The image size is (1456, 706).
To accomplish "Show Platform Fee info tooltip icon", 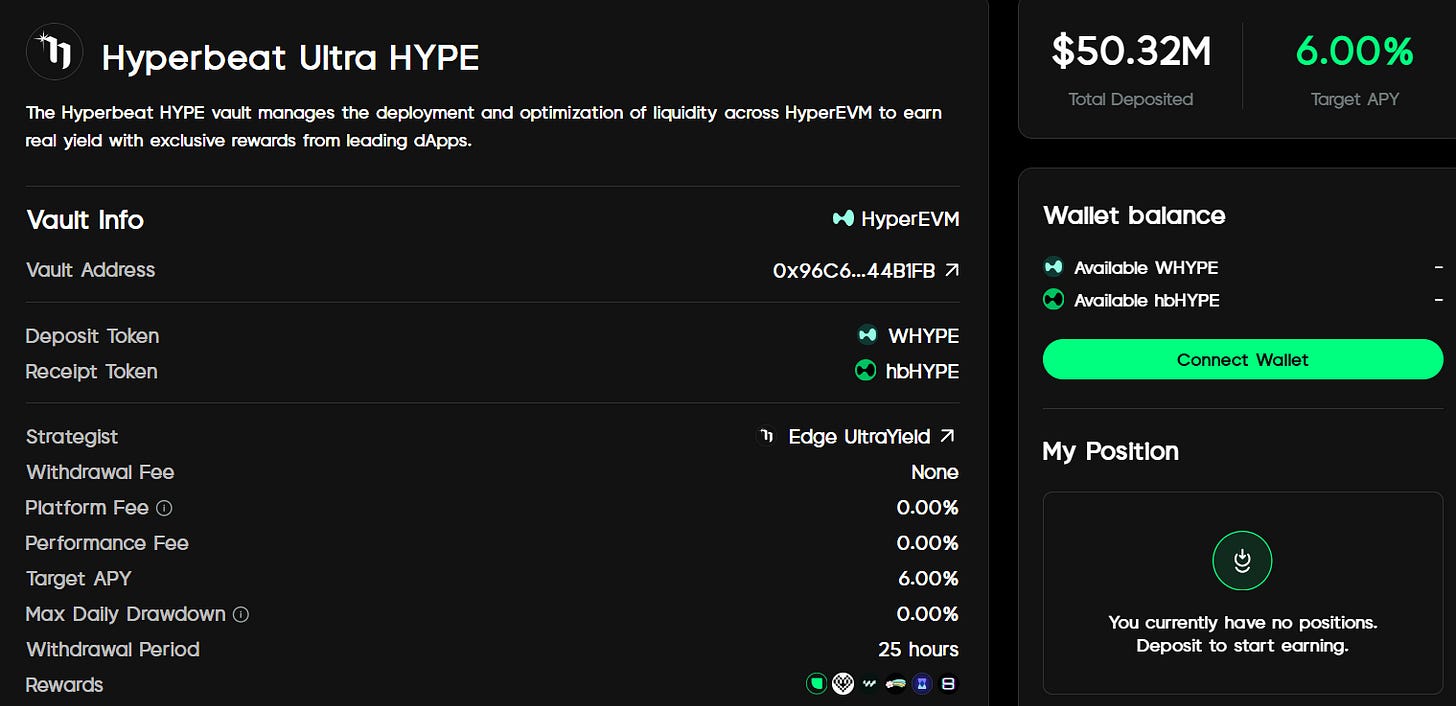I will (x=165, y=508).
